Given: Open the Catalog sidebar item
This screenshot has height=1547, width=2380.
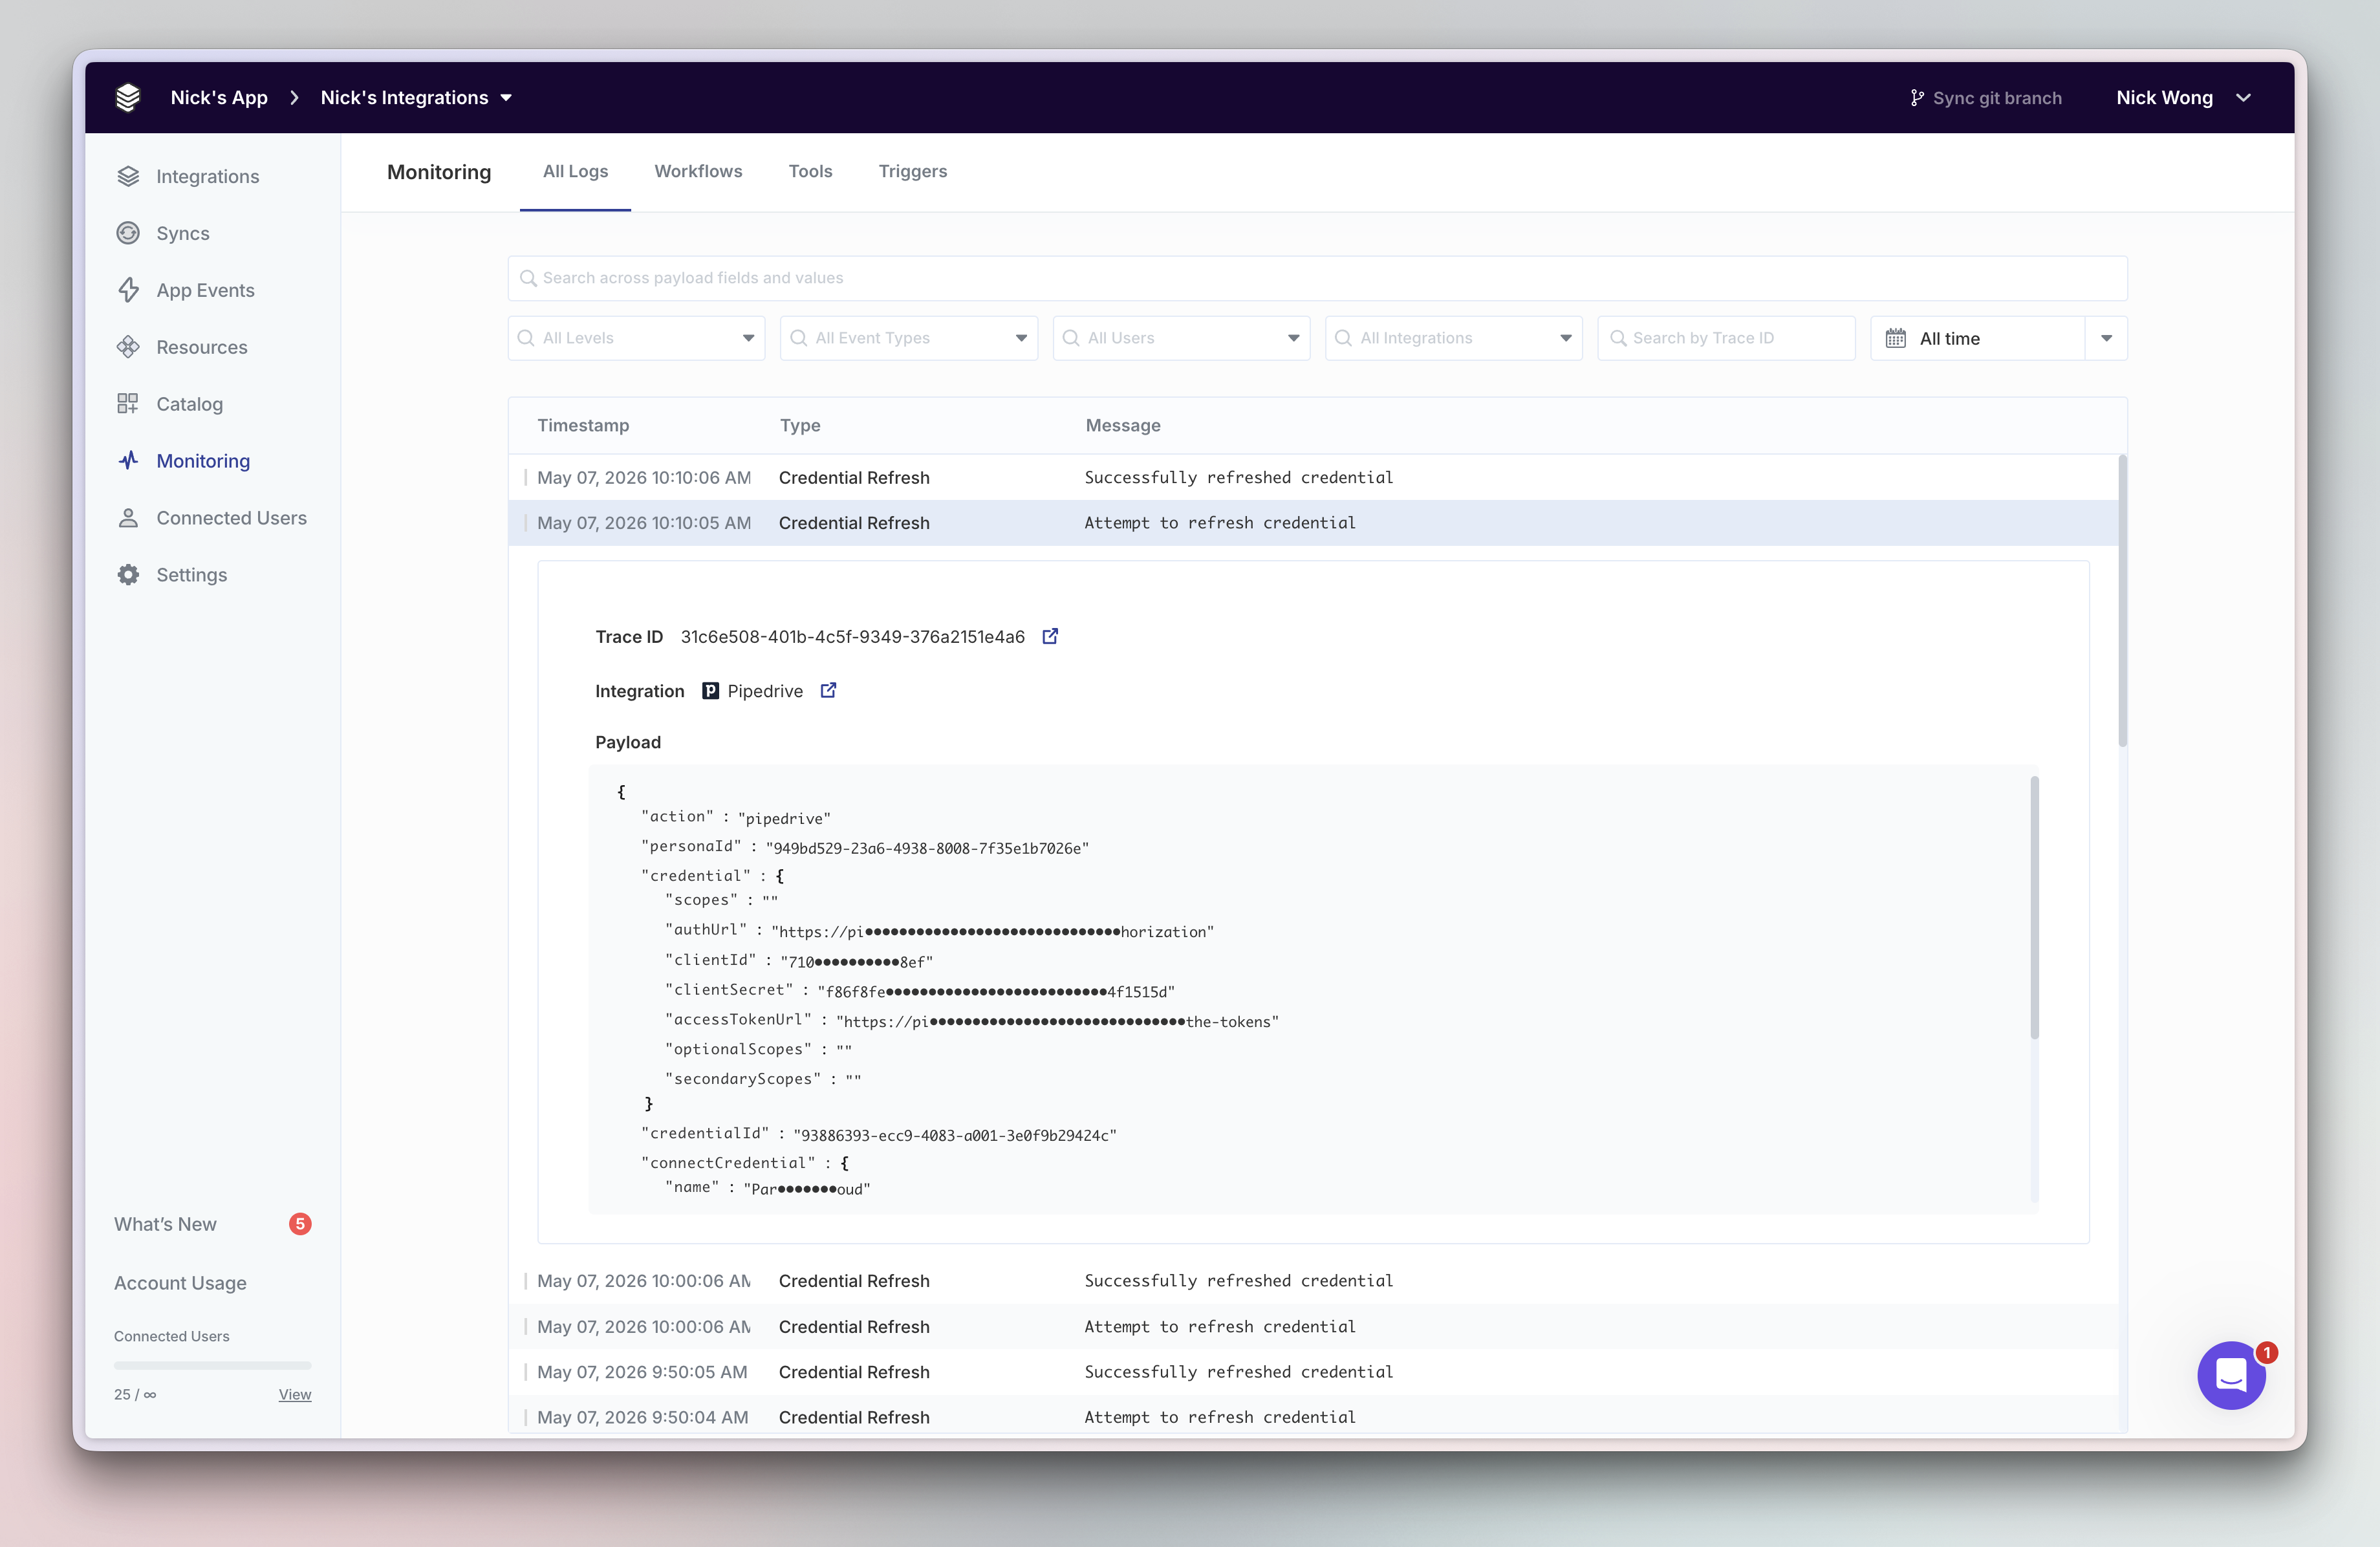Looking at the screenshot, I should click(170, 404).
